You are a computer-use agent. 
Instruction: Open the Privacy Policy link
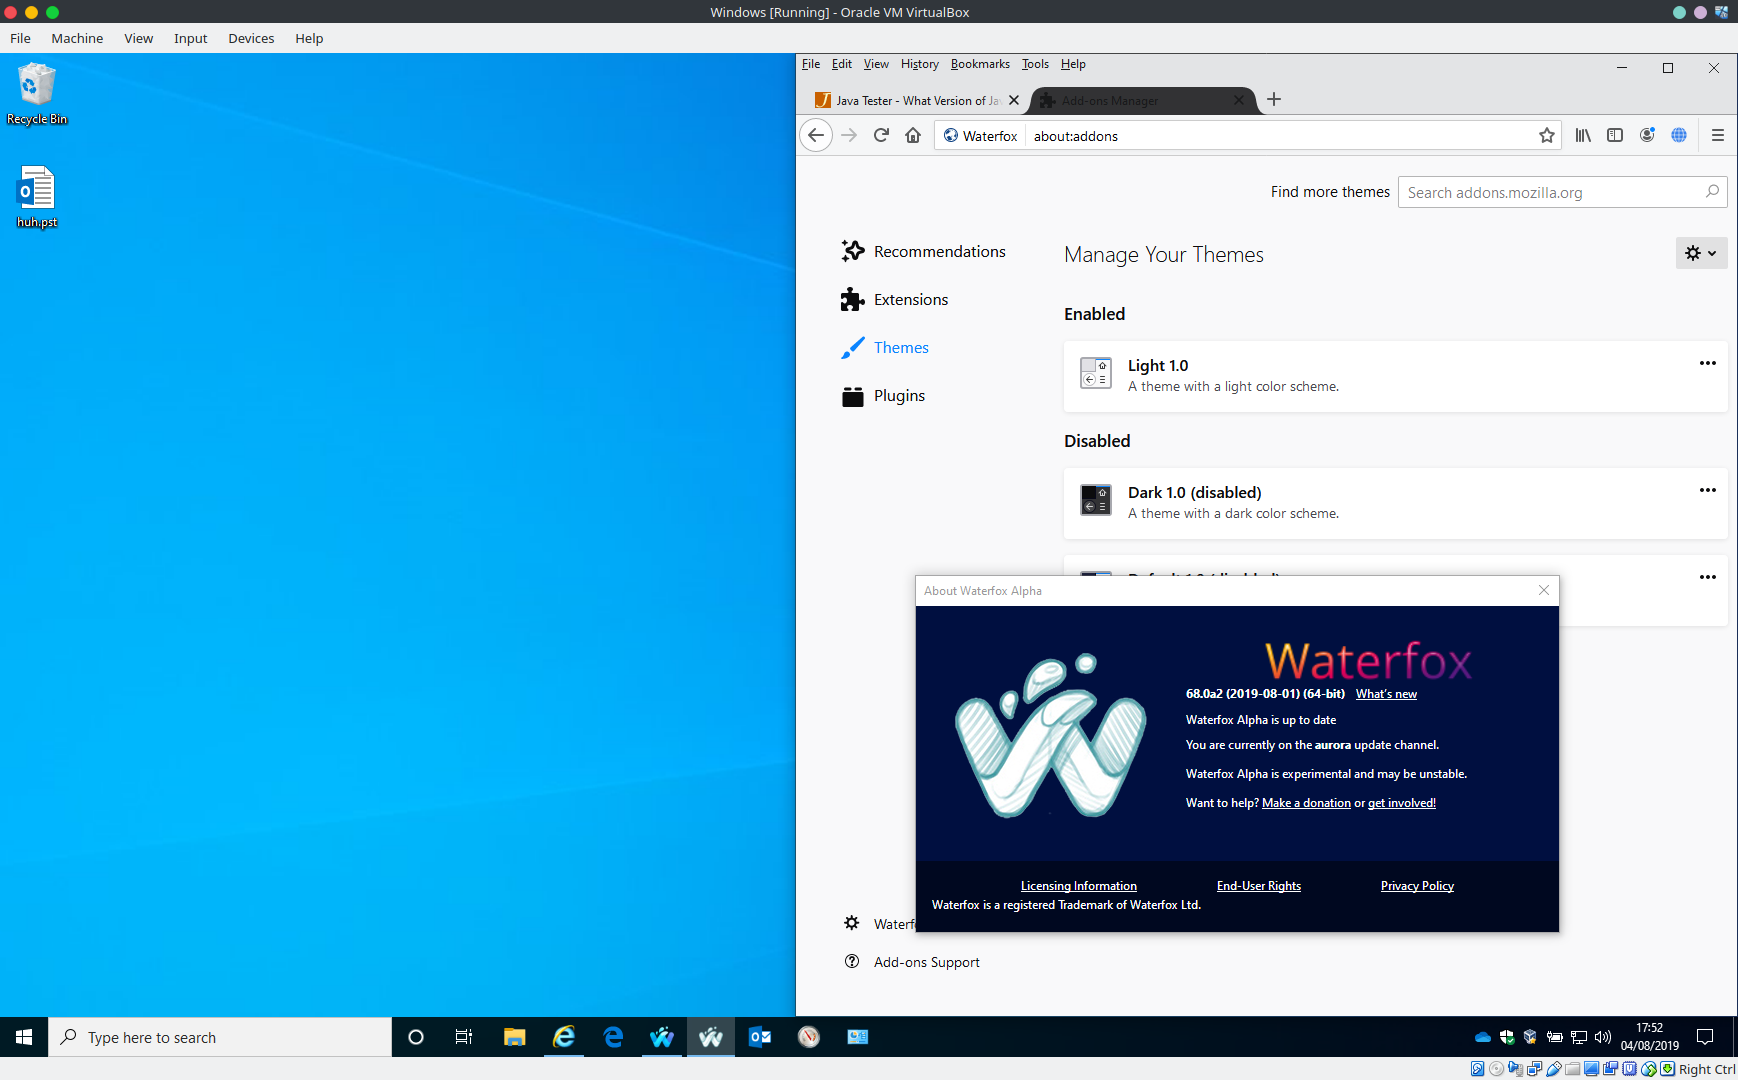[1417, 885]
